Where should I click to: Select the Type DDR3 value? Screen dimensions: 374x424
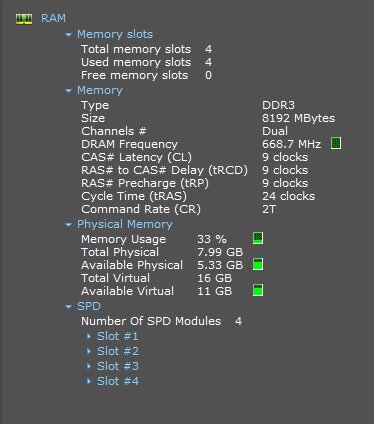[278, 105]
